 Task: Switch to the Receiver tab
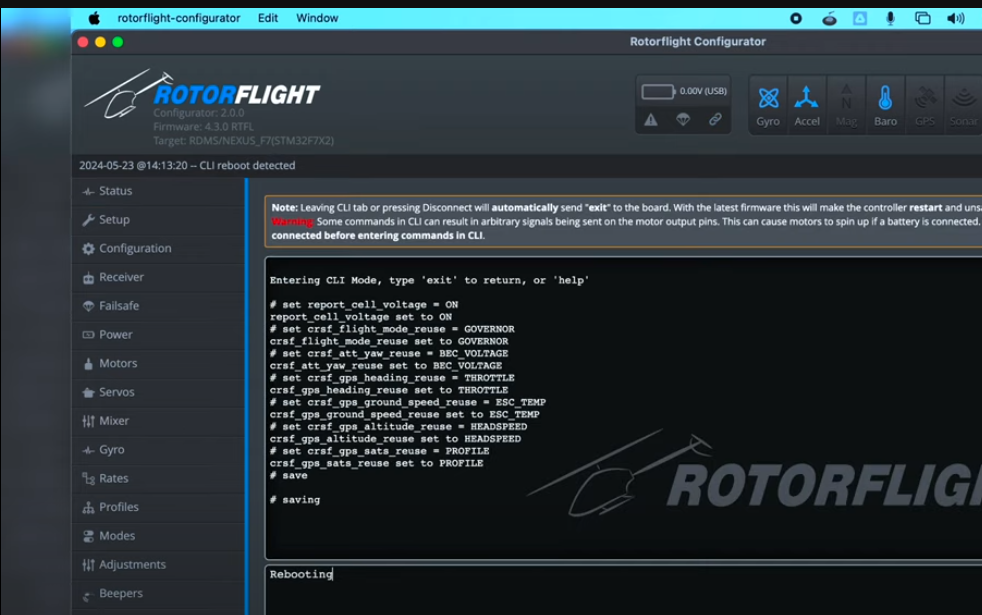click(158, 277)
